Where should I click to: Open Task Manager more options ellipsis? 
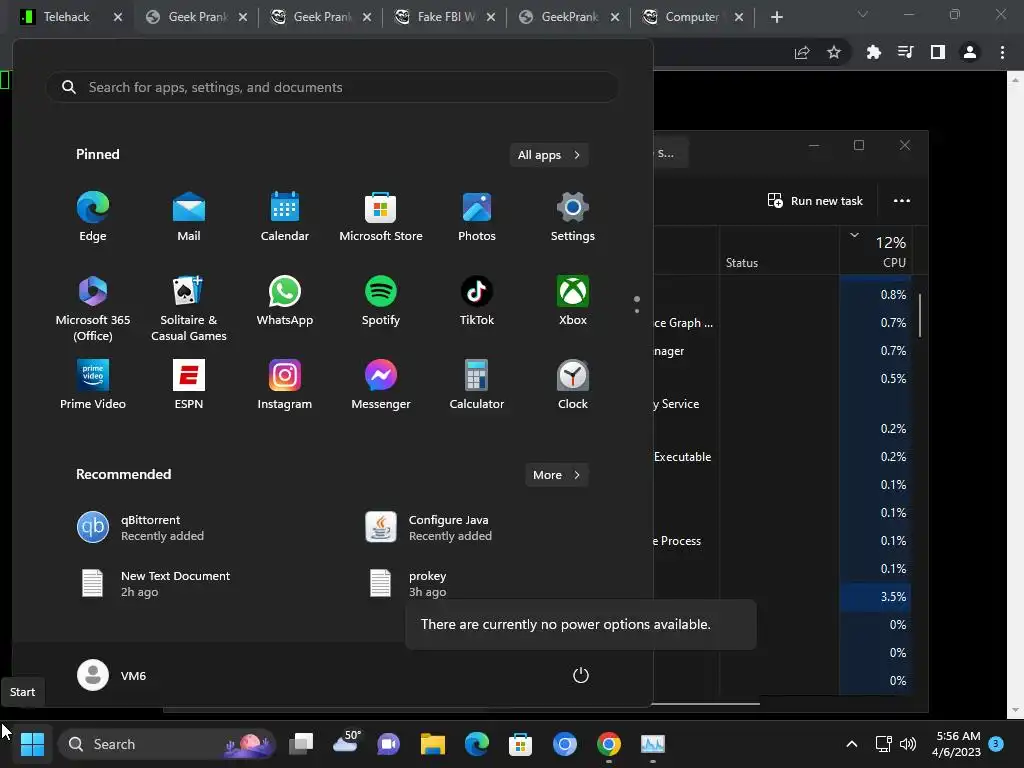tap(902, 200)
